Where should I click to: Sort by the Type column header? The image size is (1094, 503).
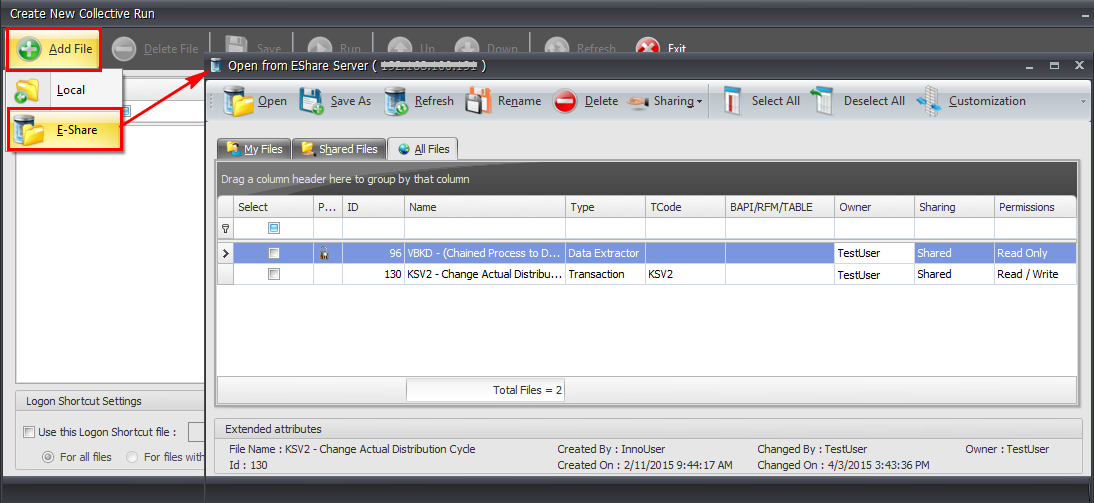click(x=606, y=207)
